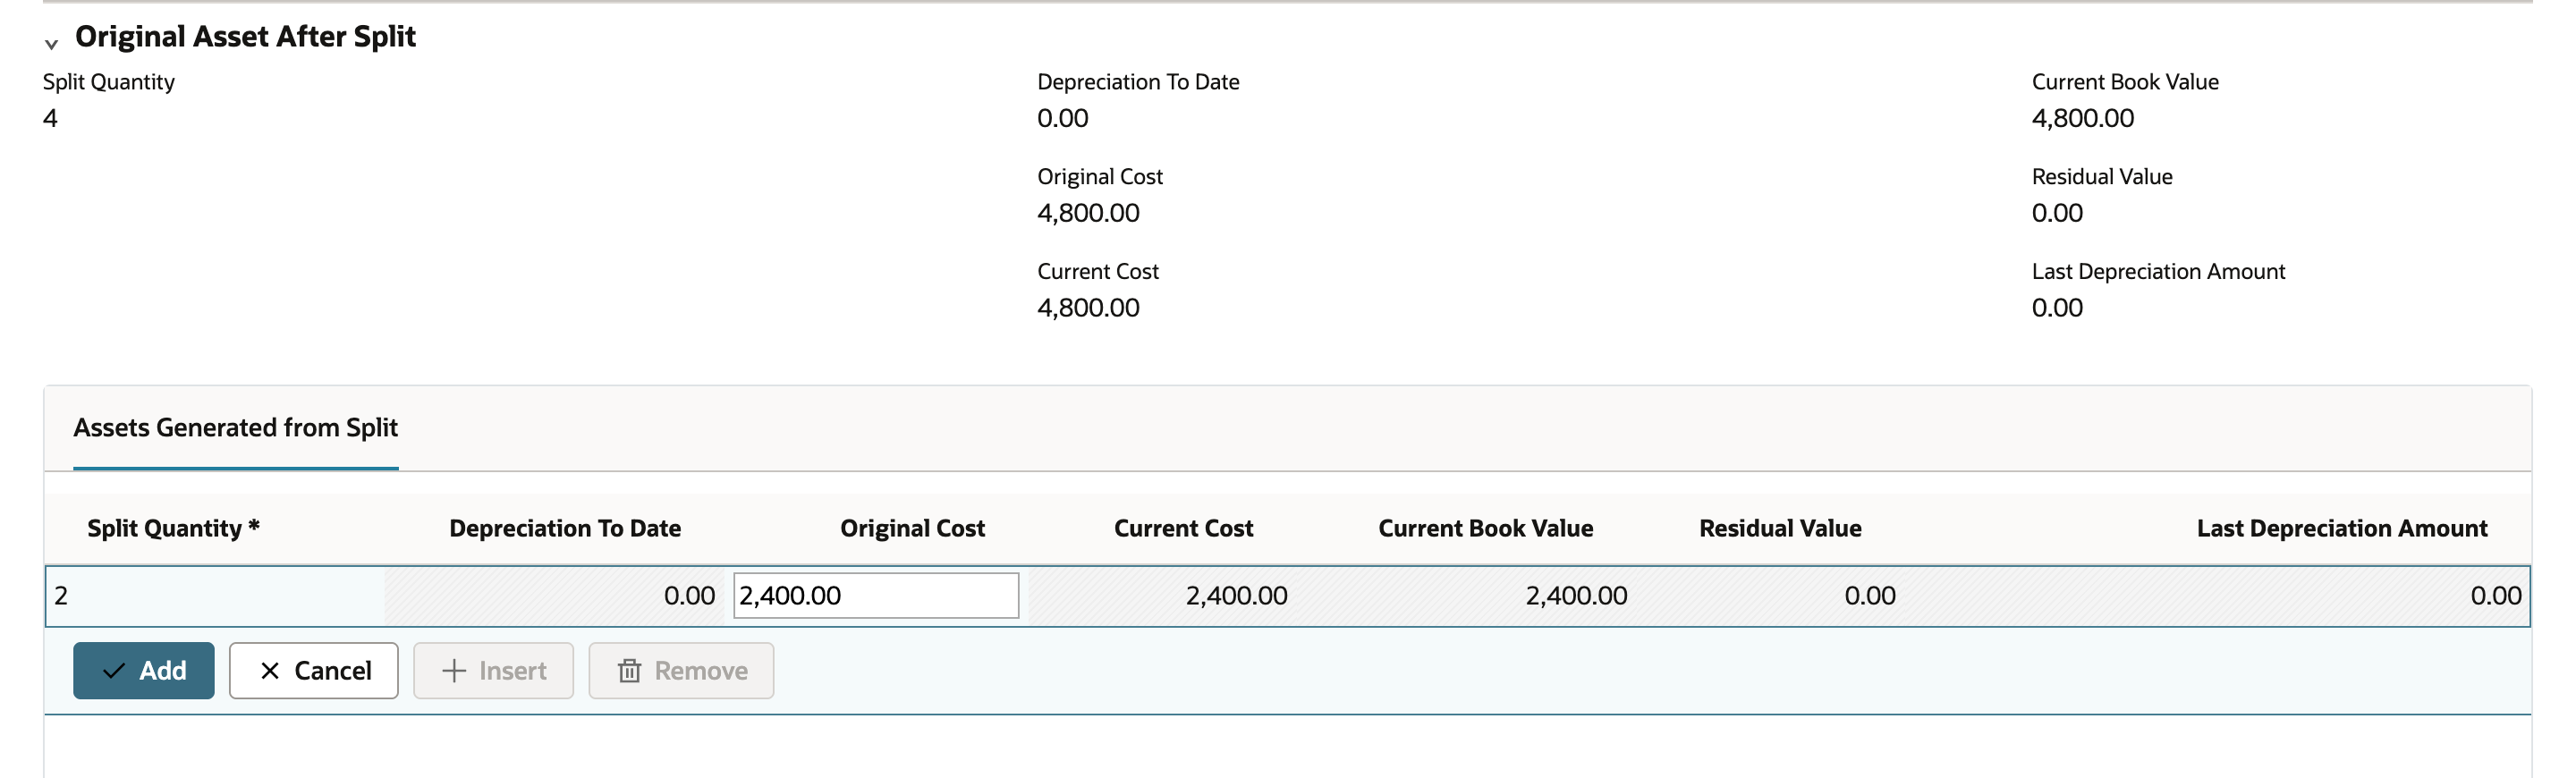
Task: Click the Add button
Action: 143,670
